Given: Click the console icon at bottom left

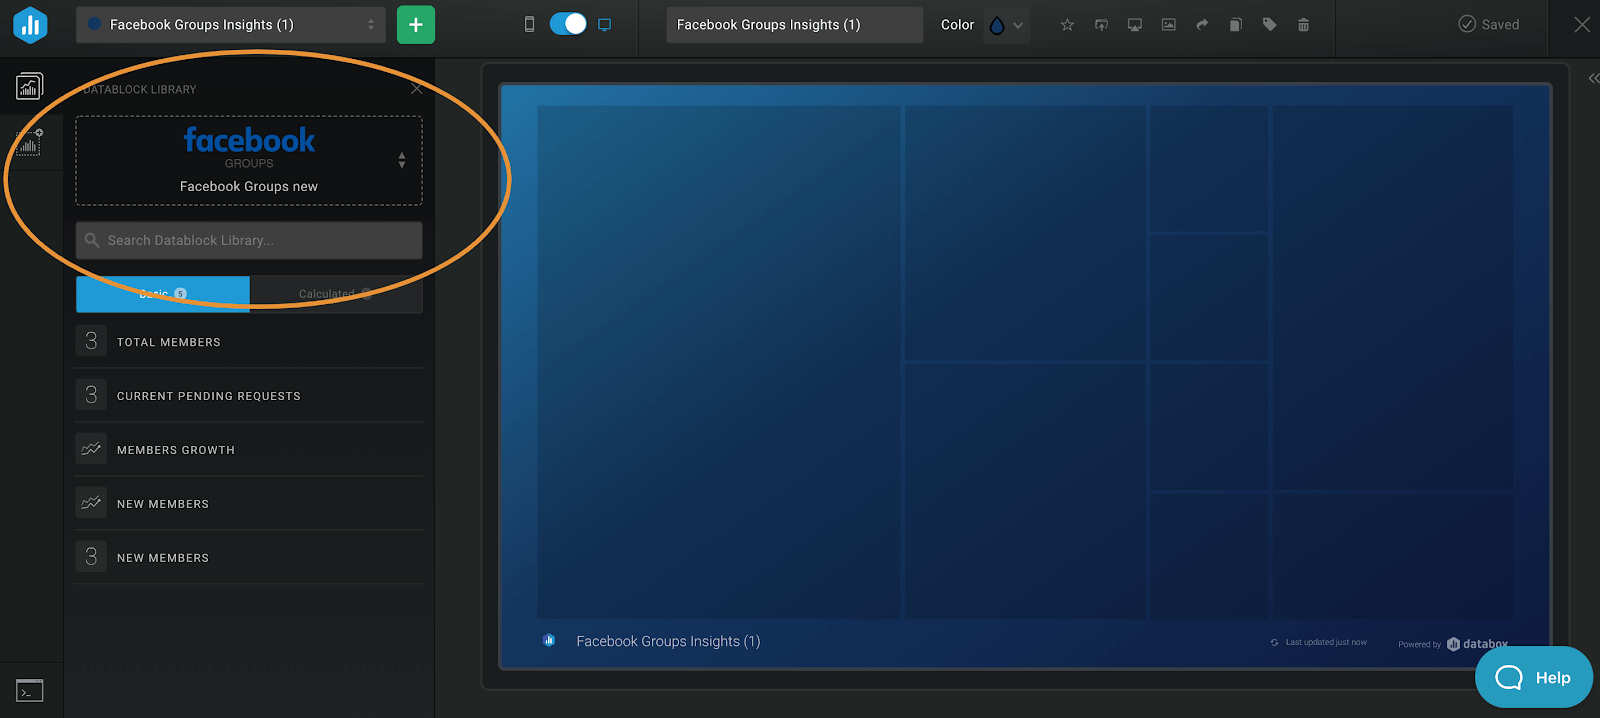Looking at the screenshot, I should (x=30, y=690).
